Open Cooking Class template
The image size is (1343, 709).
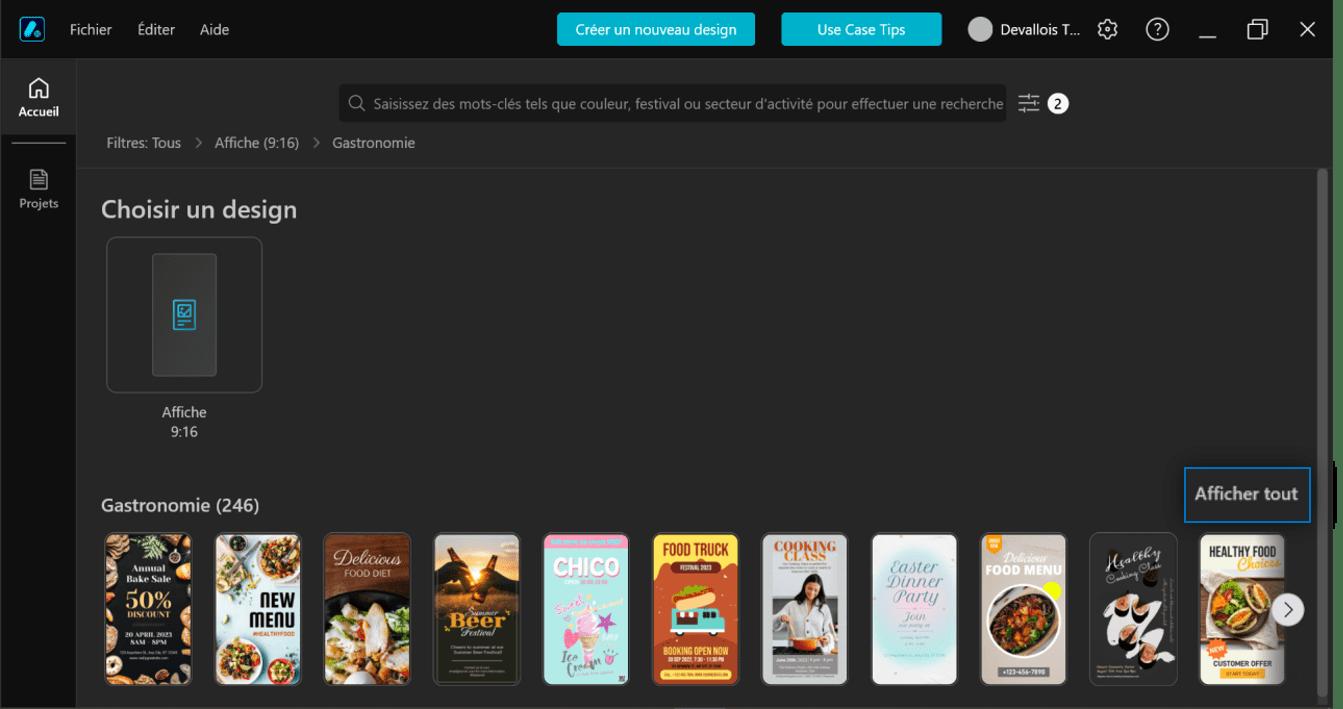point(805,609)
